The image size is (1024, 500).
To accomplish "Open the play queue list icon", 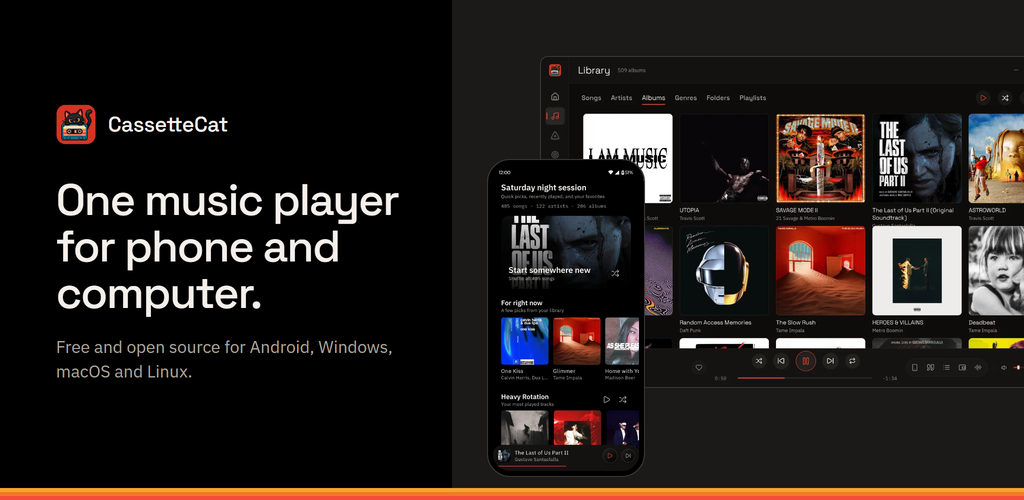I will pyautogui.click(x=946, y=367).
